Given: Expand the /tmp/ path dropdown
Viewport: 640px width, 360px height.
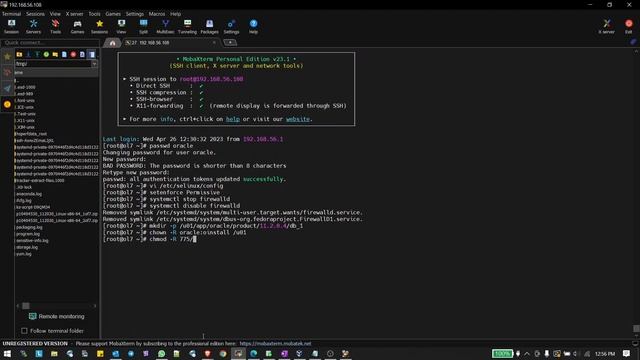Looking at the screenshot, I should [94, 64].
